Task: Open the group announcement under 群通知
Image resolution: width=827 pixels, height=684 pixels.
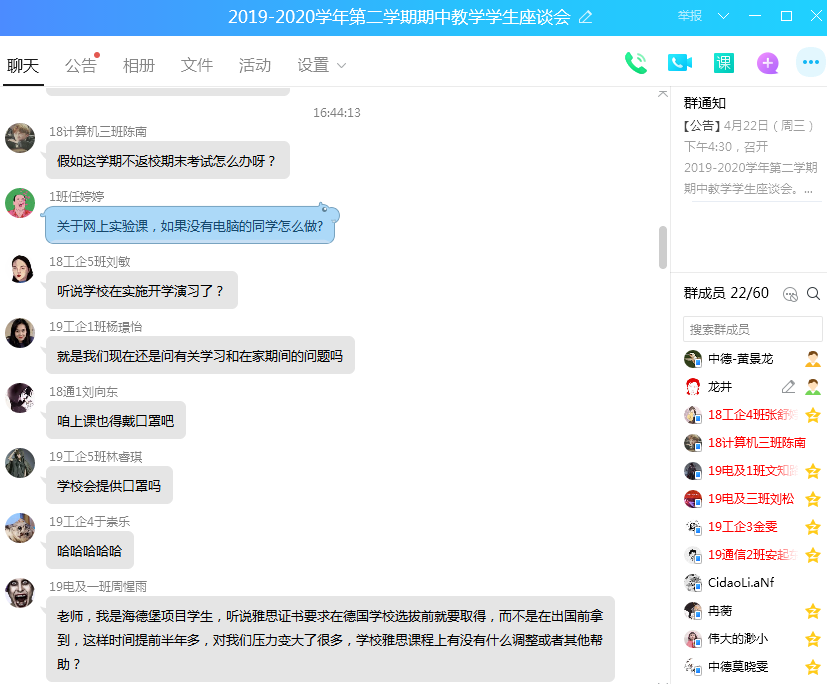Action: click(x=750, y=157)
